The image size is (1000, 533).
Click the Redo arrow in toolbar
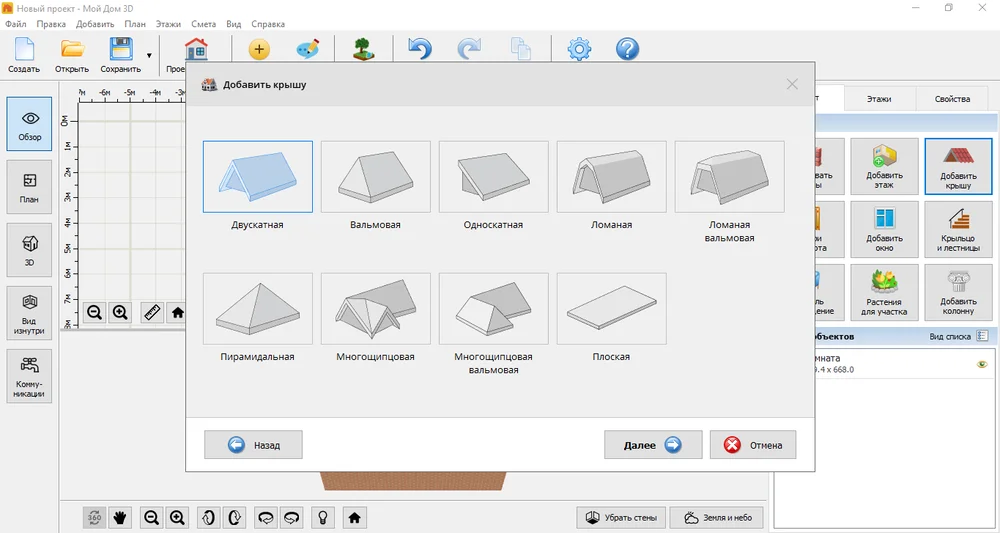469,49
